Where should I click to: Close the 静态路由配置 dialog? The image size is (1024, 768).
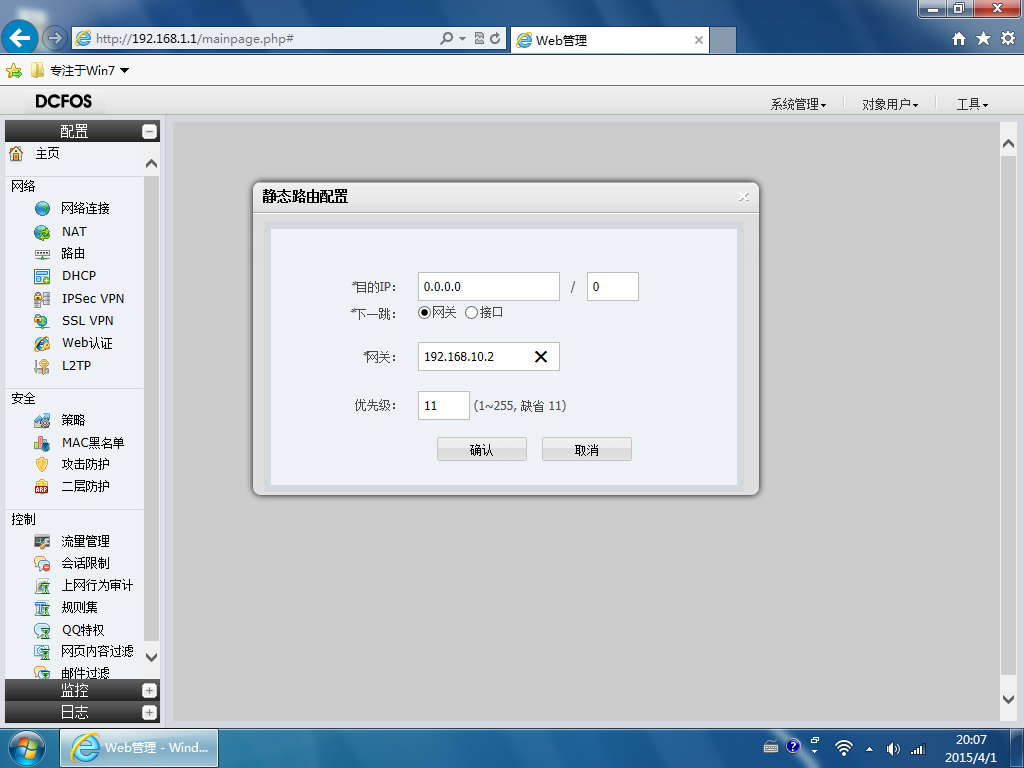pos(743,197)
